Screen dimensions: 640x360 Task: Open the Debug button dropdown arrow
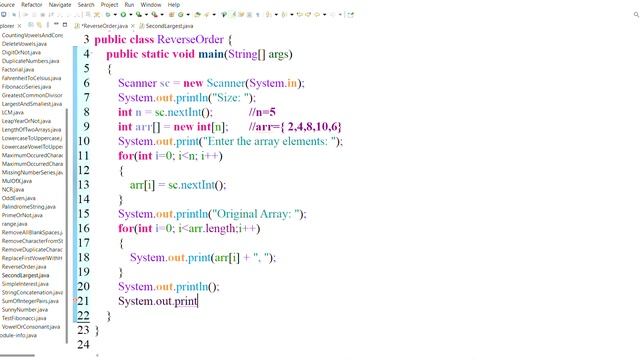(115, 15)
